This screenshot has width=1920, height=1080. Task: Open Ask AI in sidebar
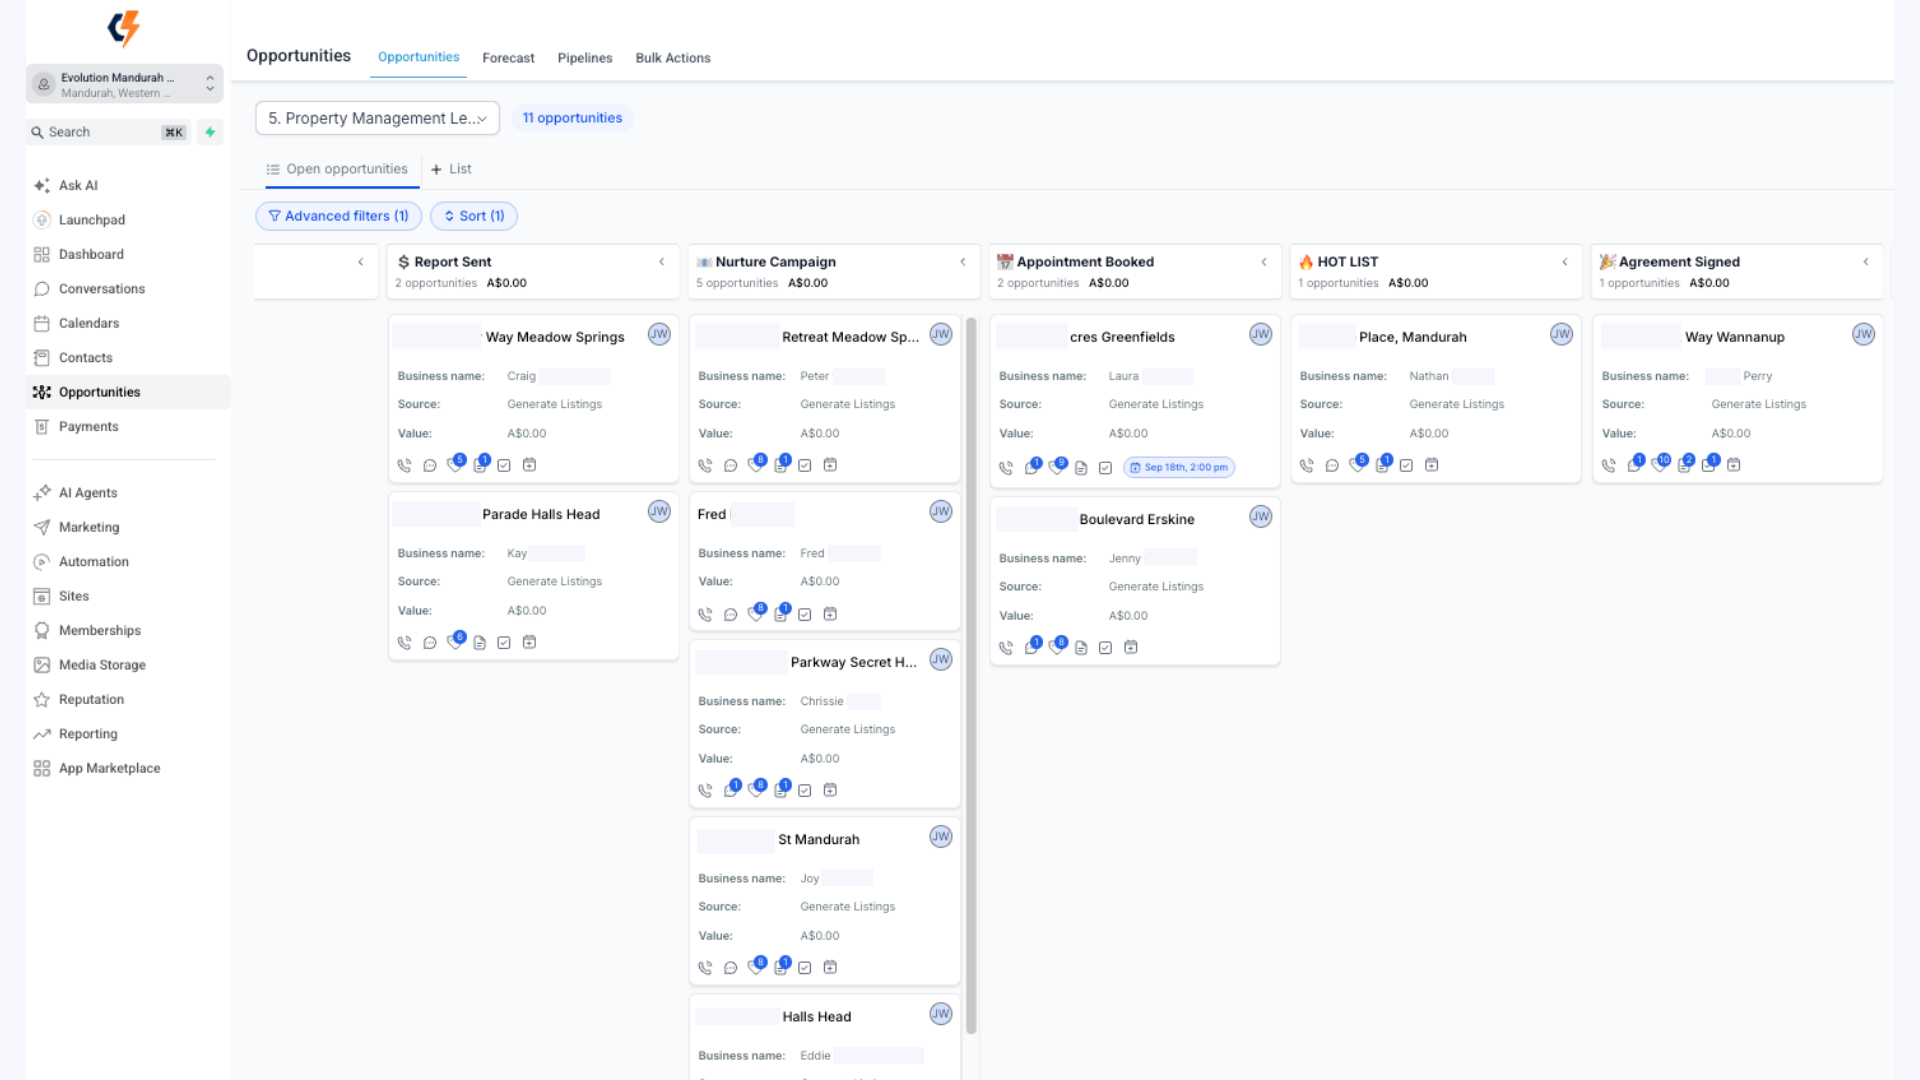78,185
